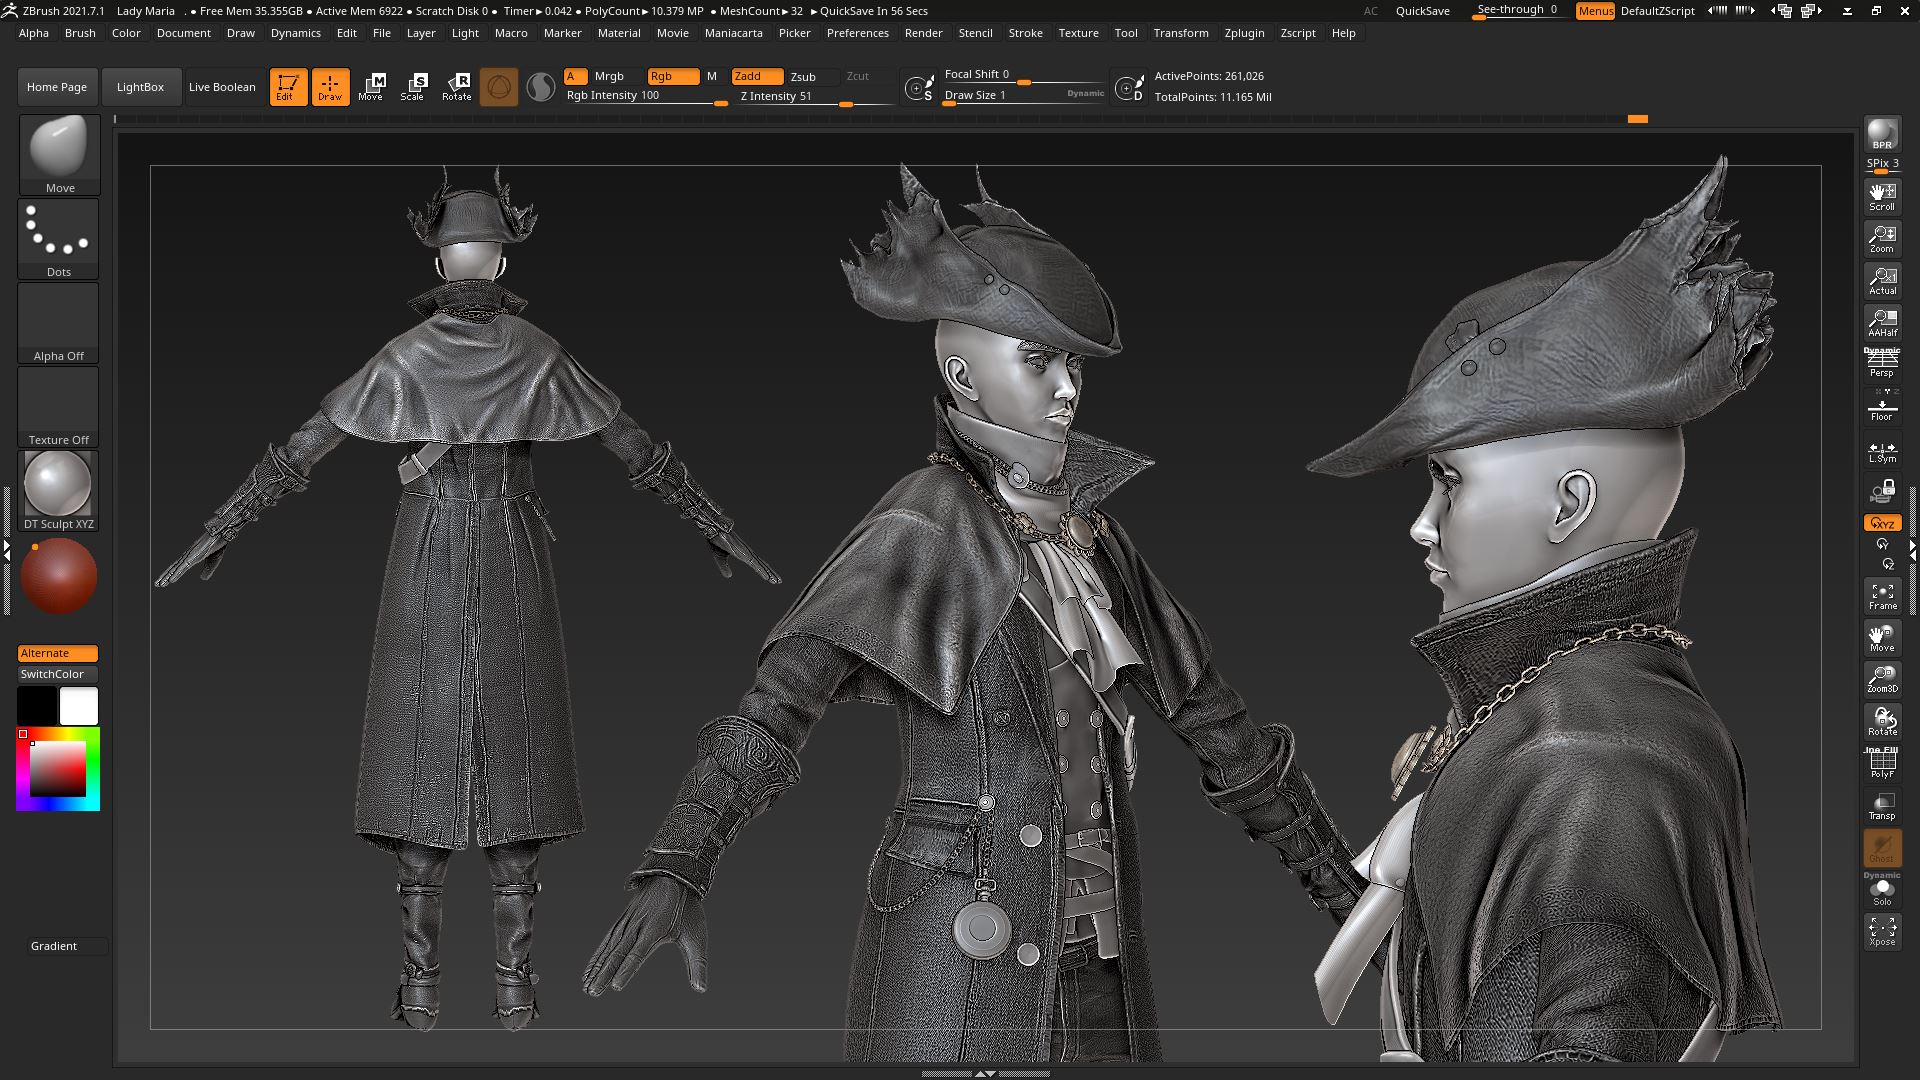
Task: Activate the Frame view icon
Action: (1882, 595)
